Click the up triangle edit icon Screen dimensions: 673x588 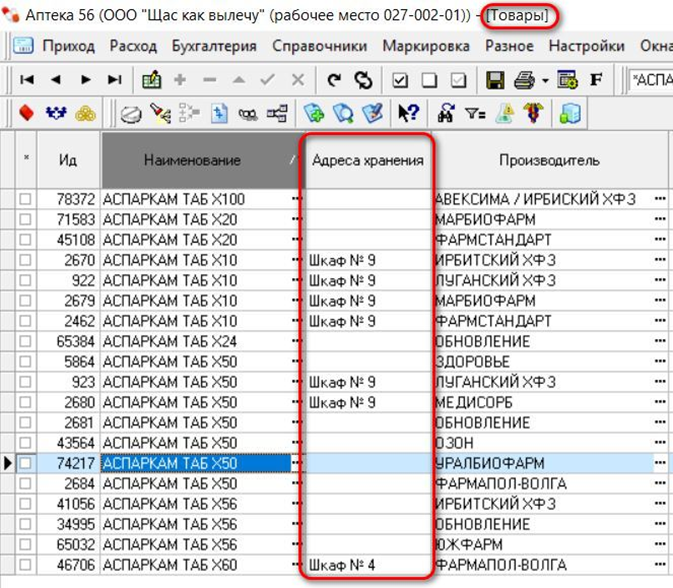(239, 80)
